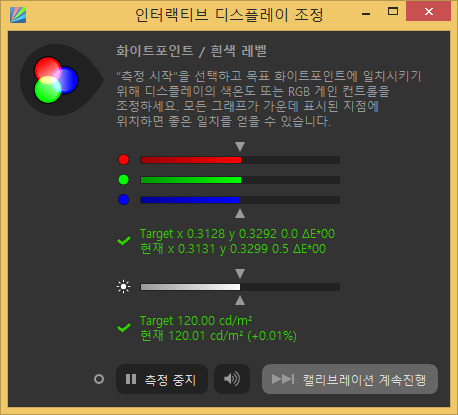Click the down marker above the luminance bar
Screen dimensions: 458x415
pyautogui.click(x=240, y=274)
